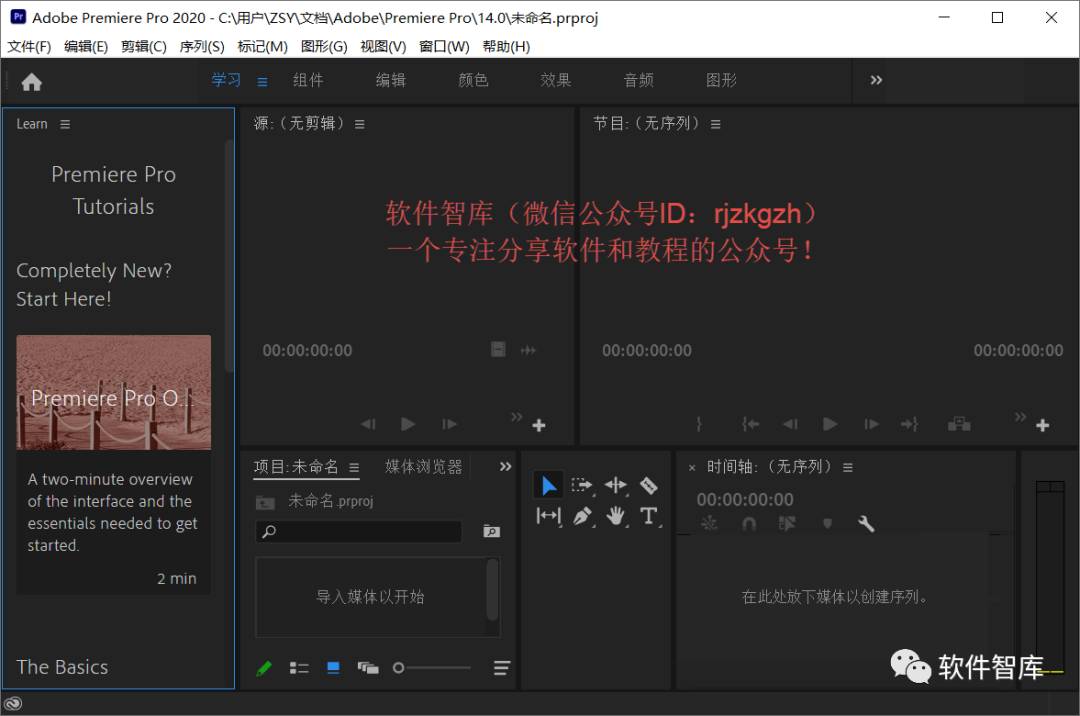This screenshot has height=716, width=1080.
Task: Step forward one frame in Source monitor
Action: pyautogui.click(x=449, y=424)
